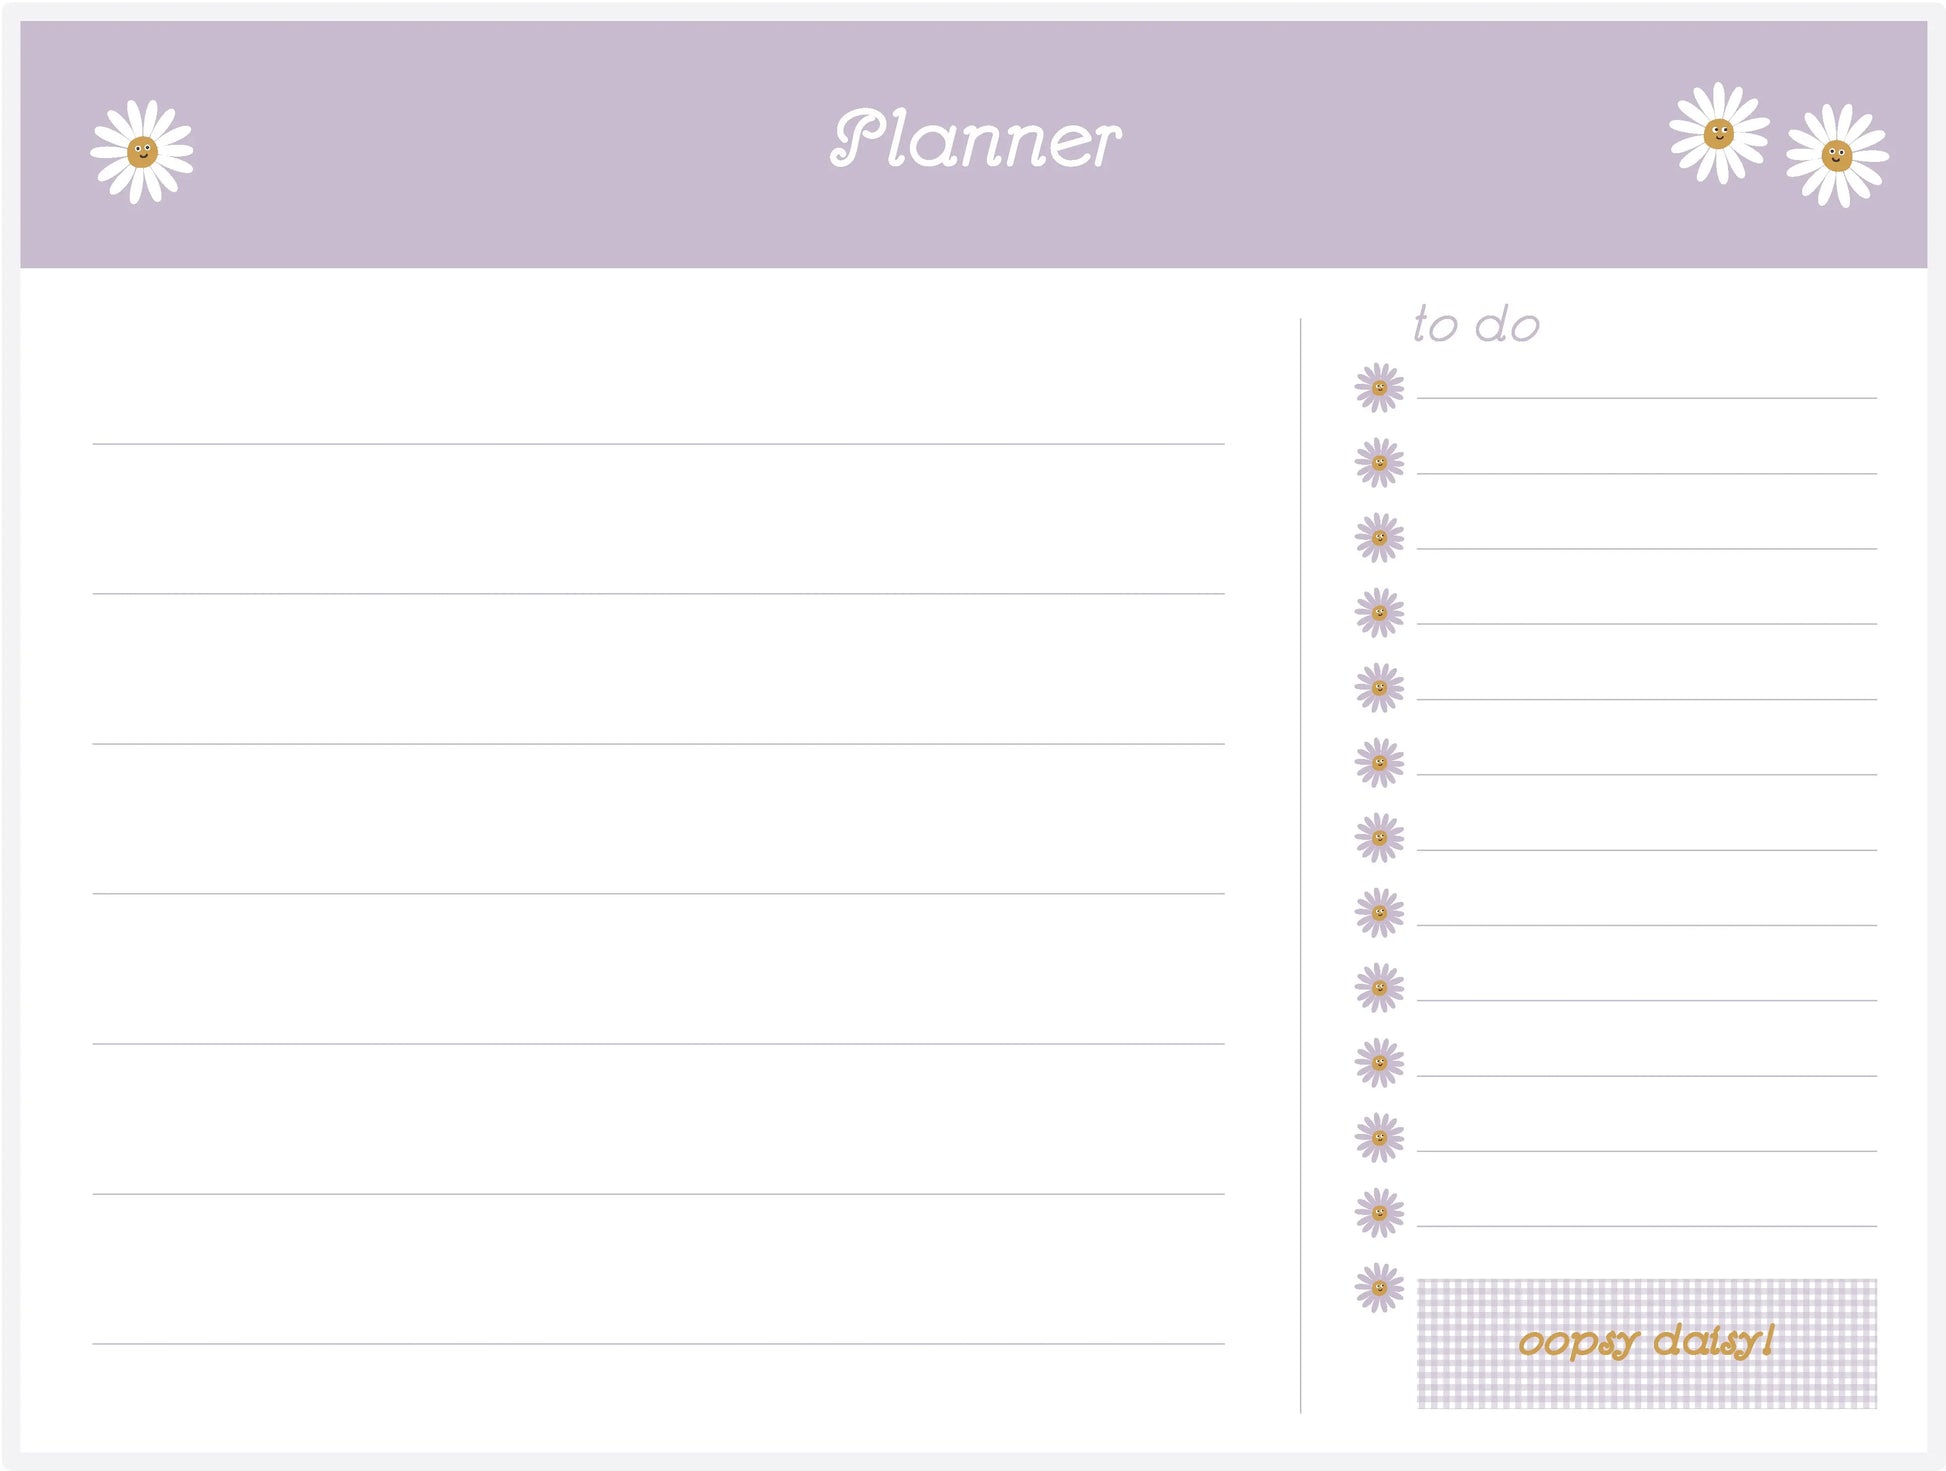Click the purple daisy beside the gingham box
Viewport: 1946px width, 1471px height.
tap(1379, 1288)
